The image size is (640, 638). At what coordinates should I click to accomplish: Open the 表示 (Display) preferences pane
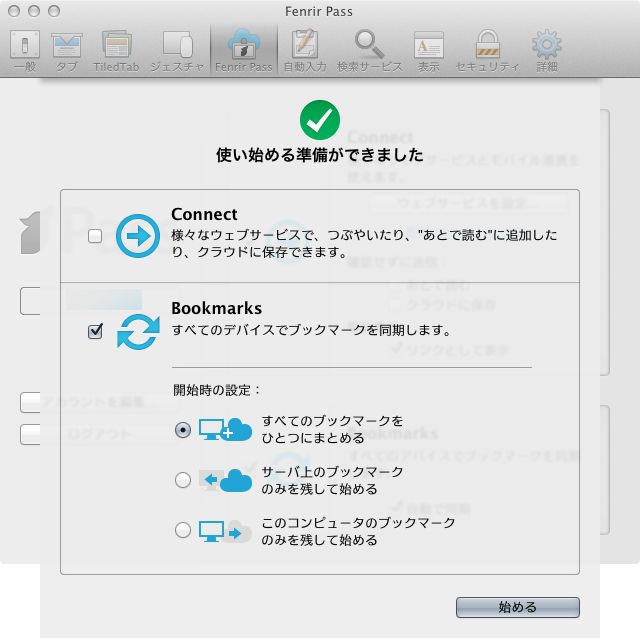click(x=429, y=51)
